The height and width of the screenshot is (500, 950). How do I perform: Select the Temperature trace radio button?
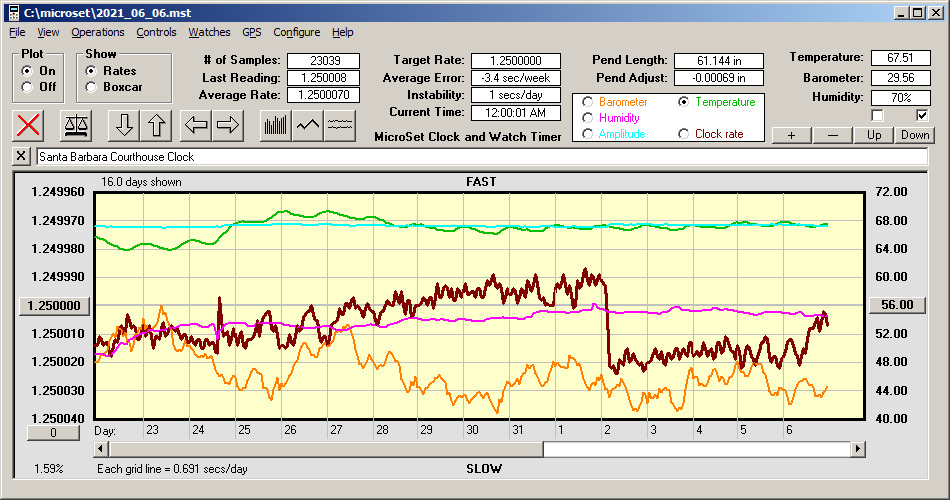coord(683,102)
